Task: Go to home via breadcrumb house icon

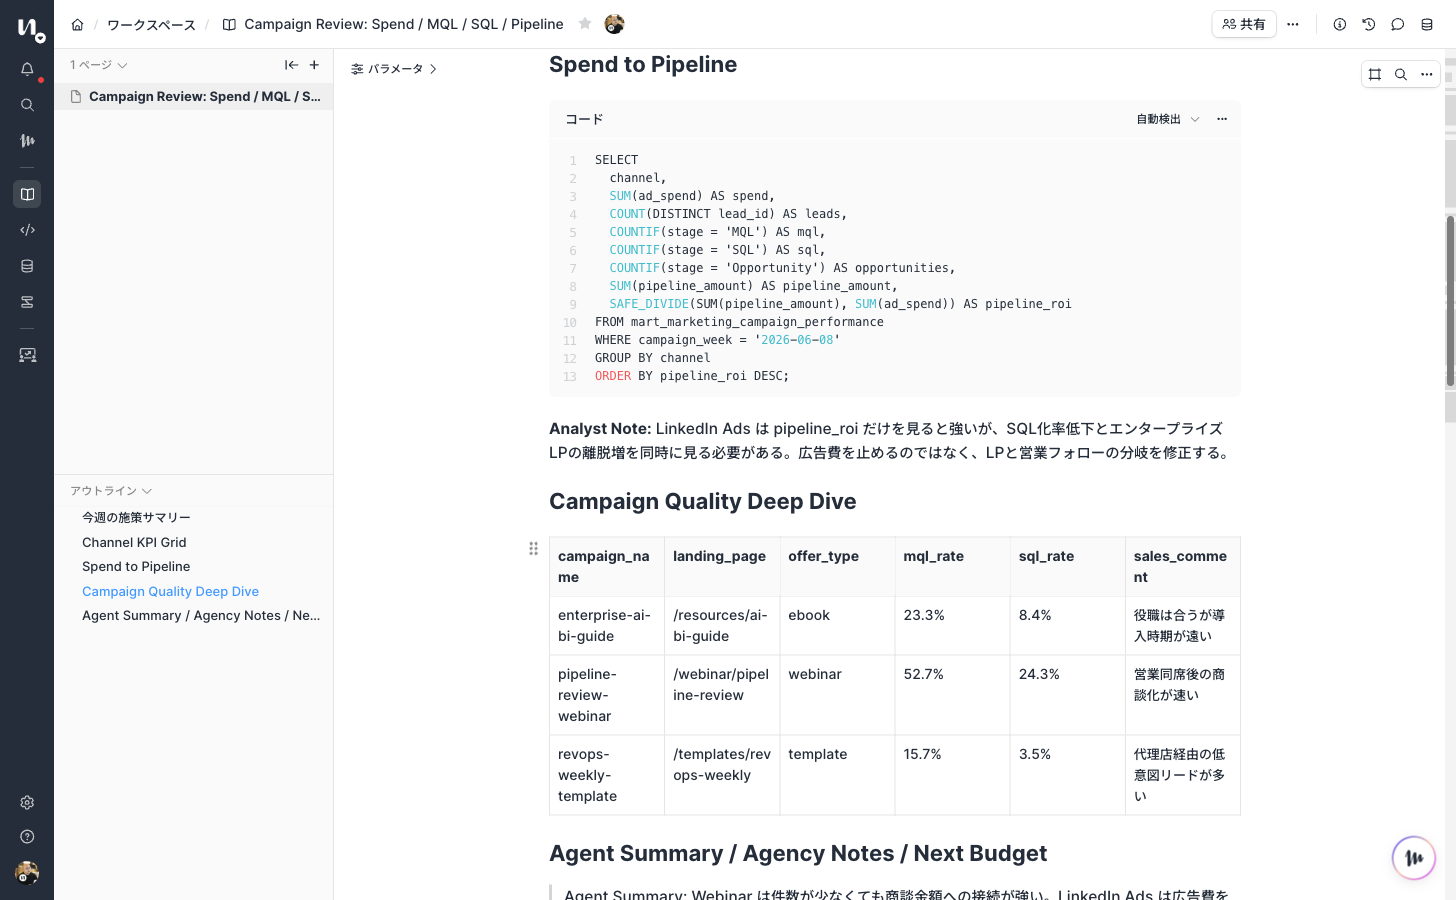Action: [77, 24]
